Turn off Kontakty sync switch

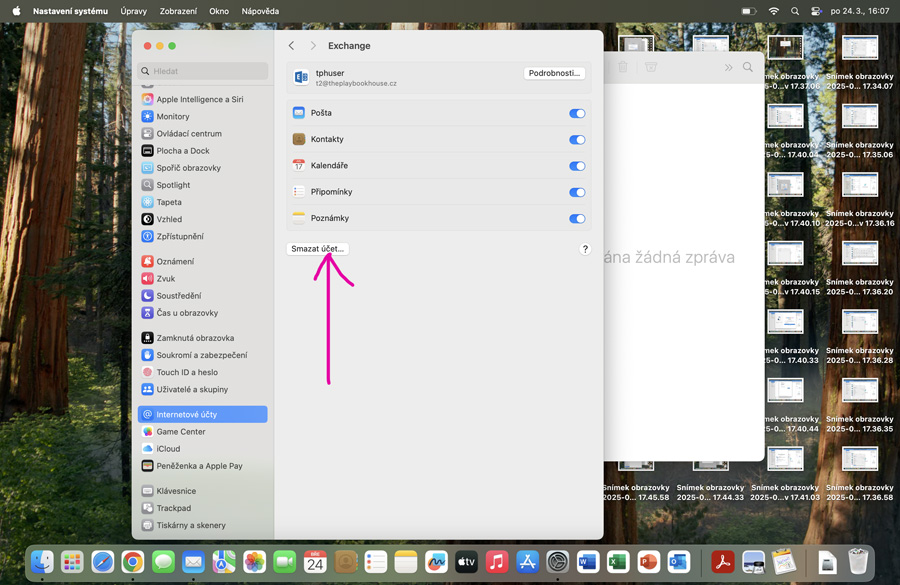coord(577,139)
